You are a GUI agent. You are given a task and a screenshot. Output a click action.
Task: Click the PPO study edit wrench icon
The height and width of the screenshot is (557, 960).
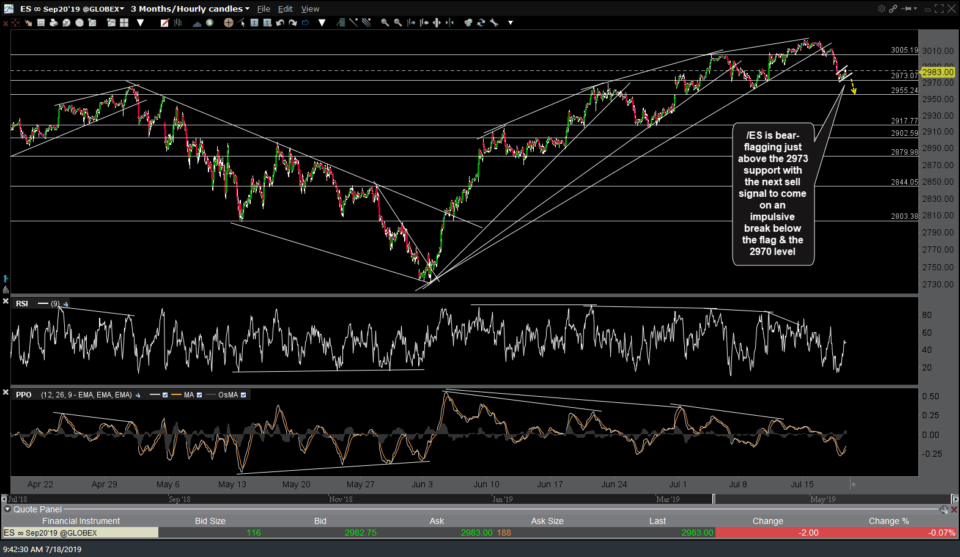coord(138,395)
